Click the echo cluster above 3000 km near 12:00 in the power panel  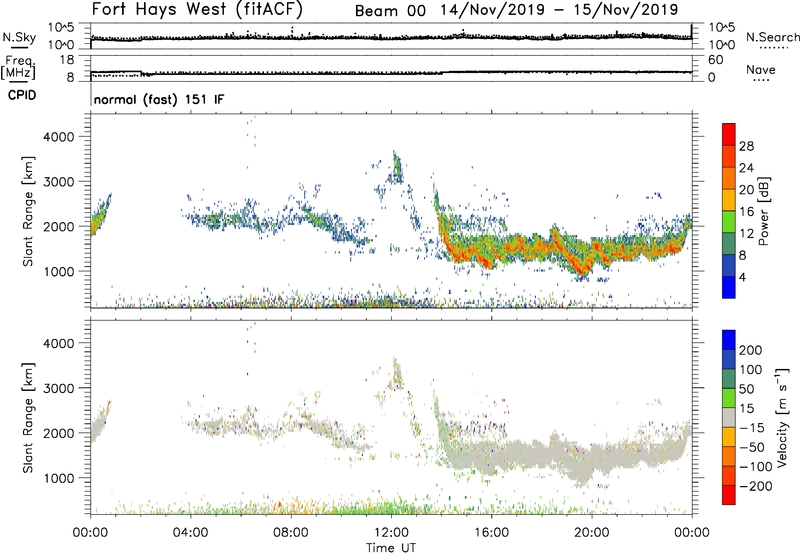(x=395, y=169)
